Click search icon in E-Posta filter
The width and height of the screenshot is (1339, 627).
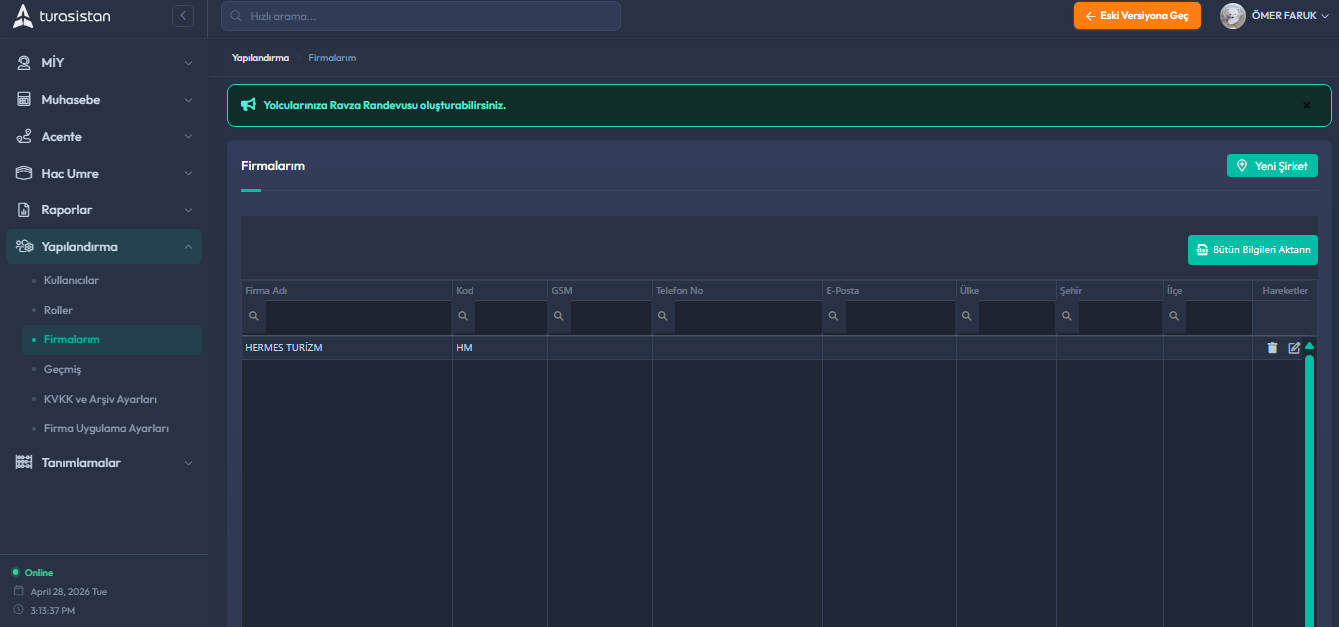click(834, 316)
